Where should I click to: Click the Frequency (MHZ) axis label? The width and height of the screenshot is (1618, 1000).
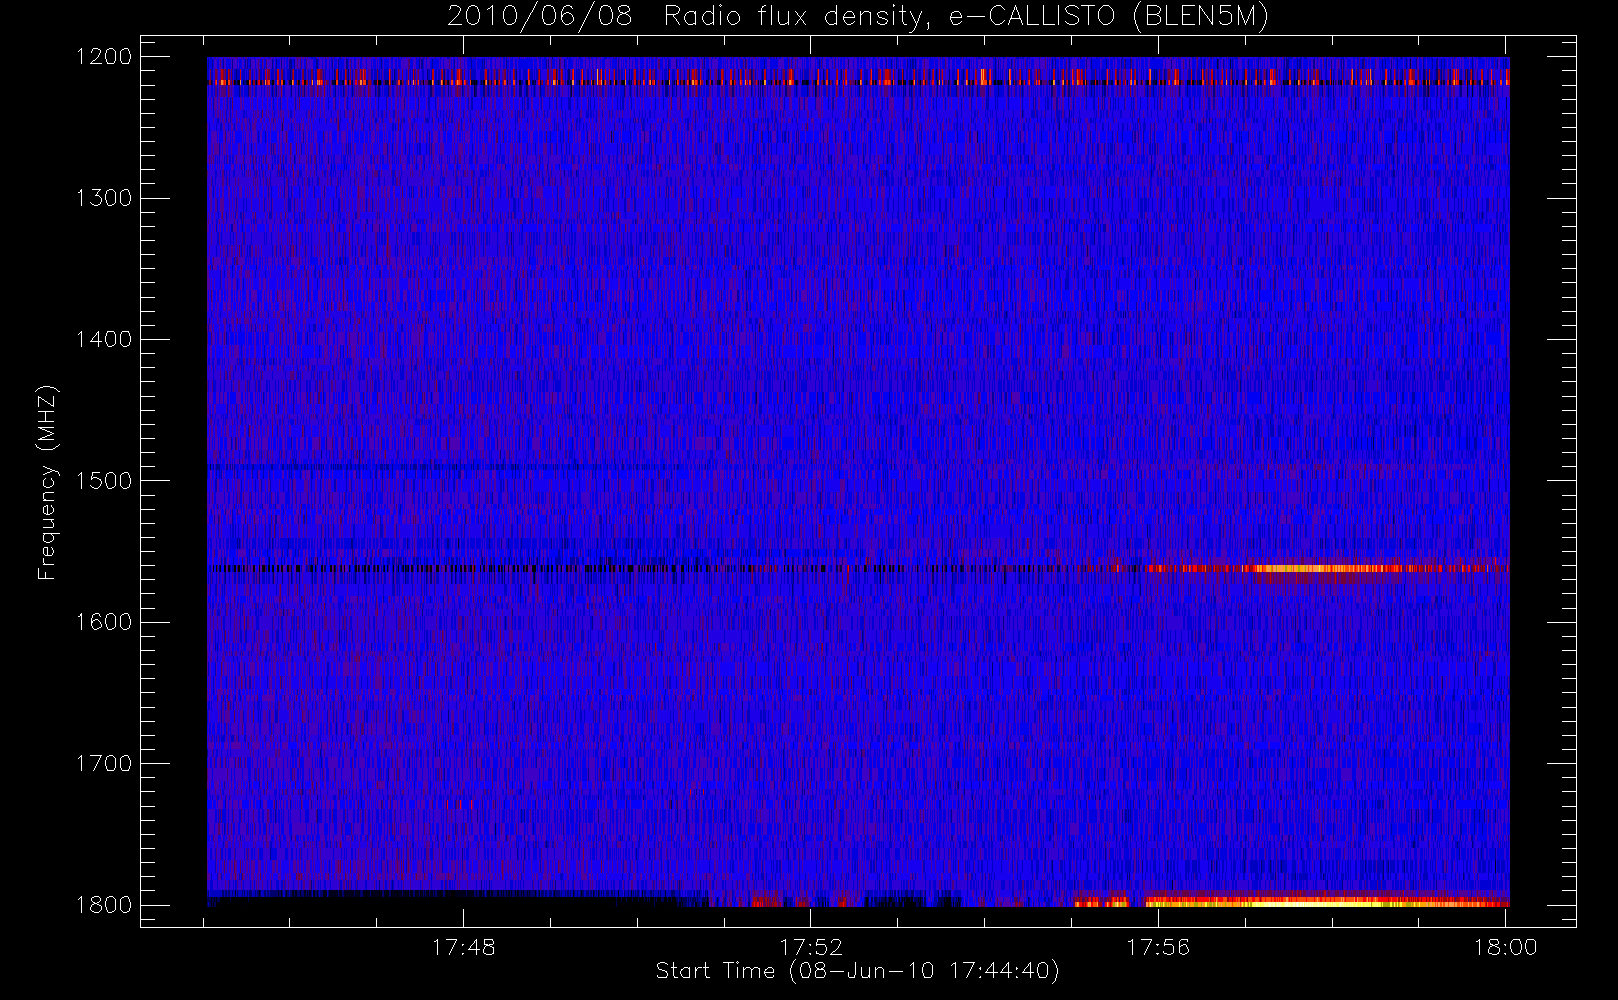47,482
